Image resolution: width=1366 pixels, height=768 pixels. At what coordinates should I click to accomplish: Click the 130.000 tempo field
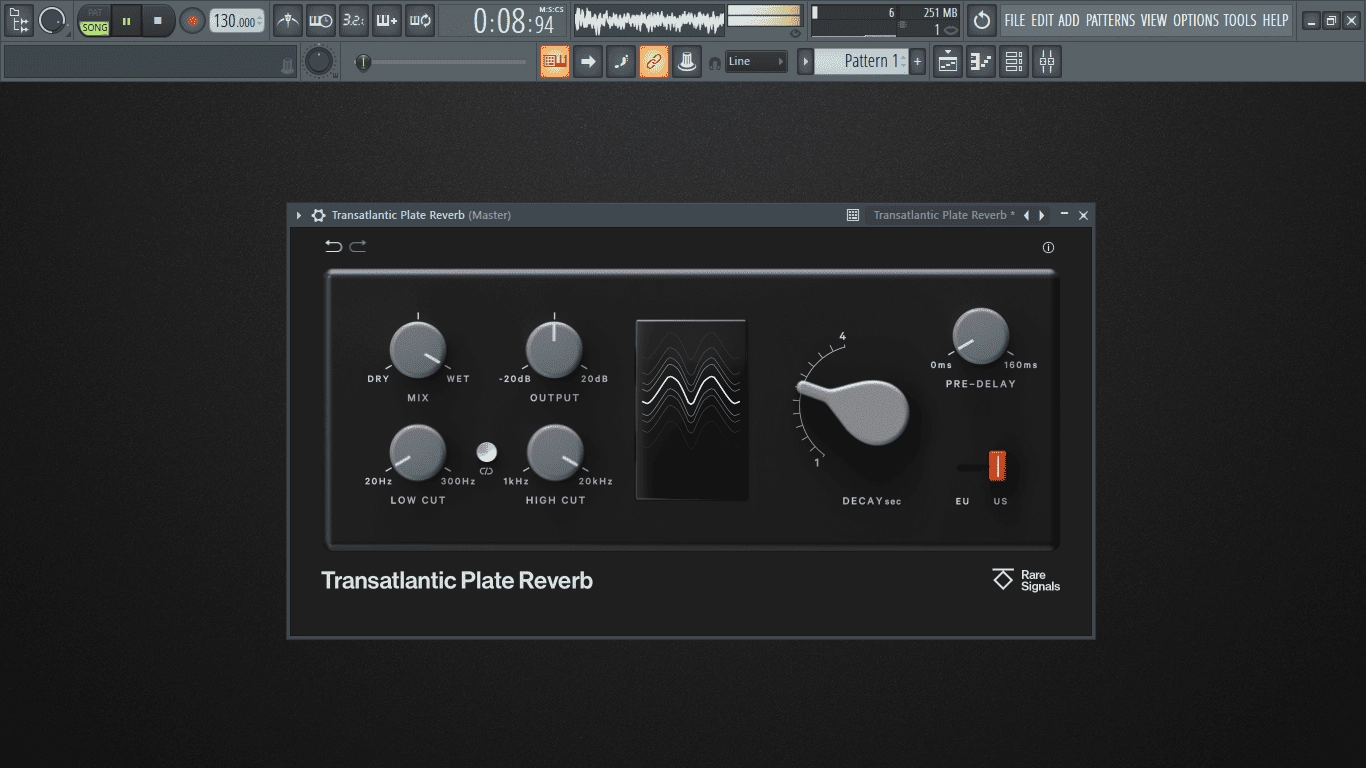click(237, 21)
